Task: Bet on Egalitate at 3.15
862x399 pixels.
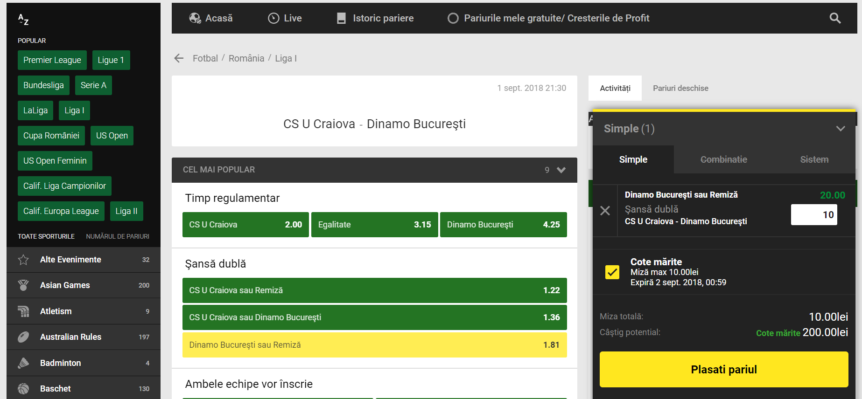Action: click(374, 224)
